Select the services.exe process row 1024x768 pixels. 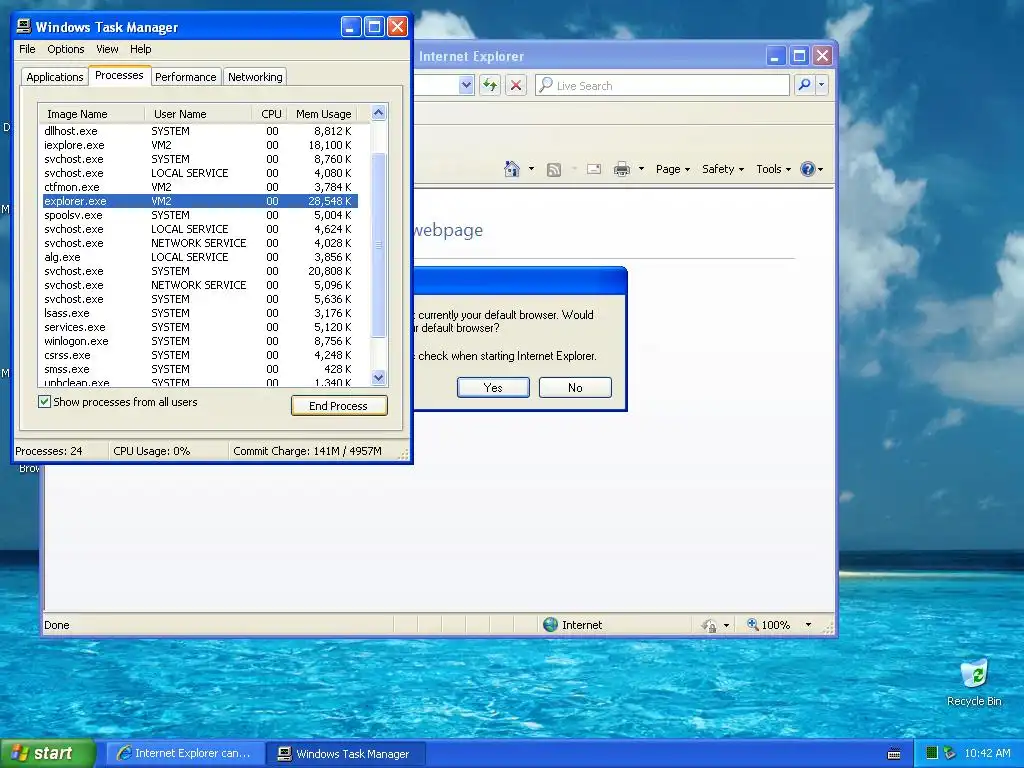(x=200, y=327)
